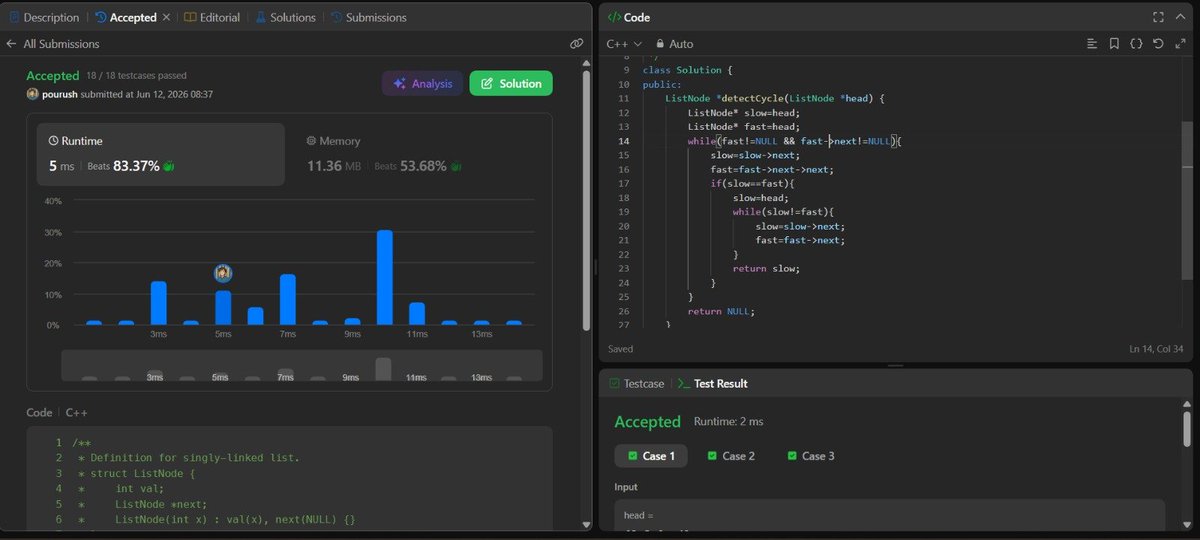Click the 'Saved' status text

tap(620, 349)
